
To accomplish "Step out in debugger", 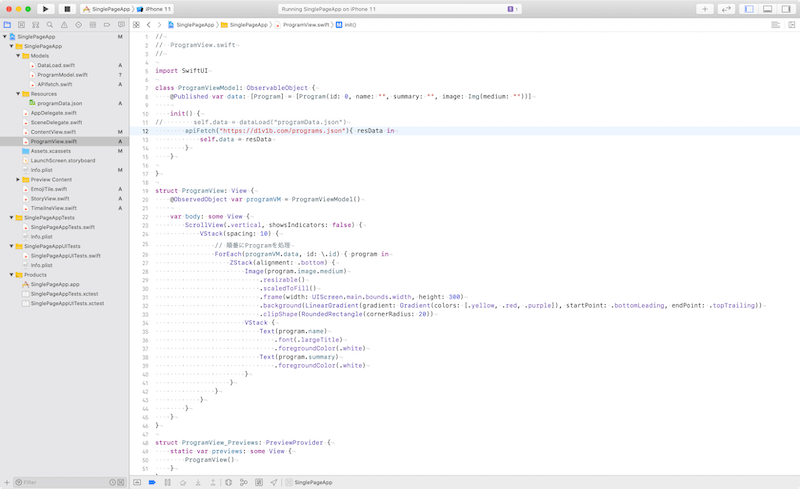I will (213, 482).
